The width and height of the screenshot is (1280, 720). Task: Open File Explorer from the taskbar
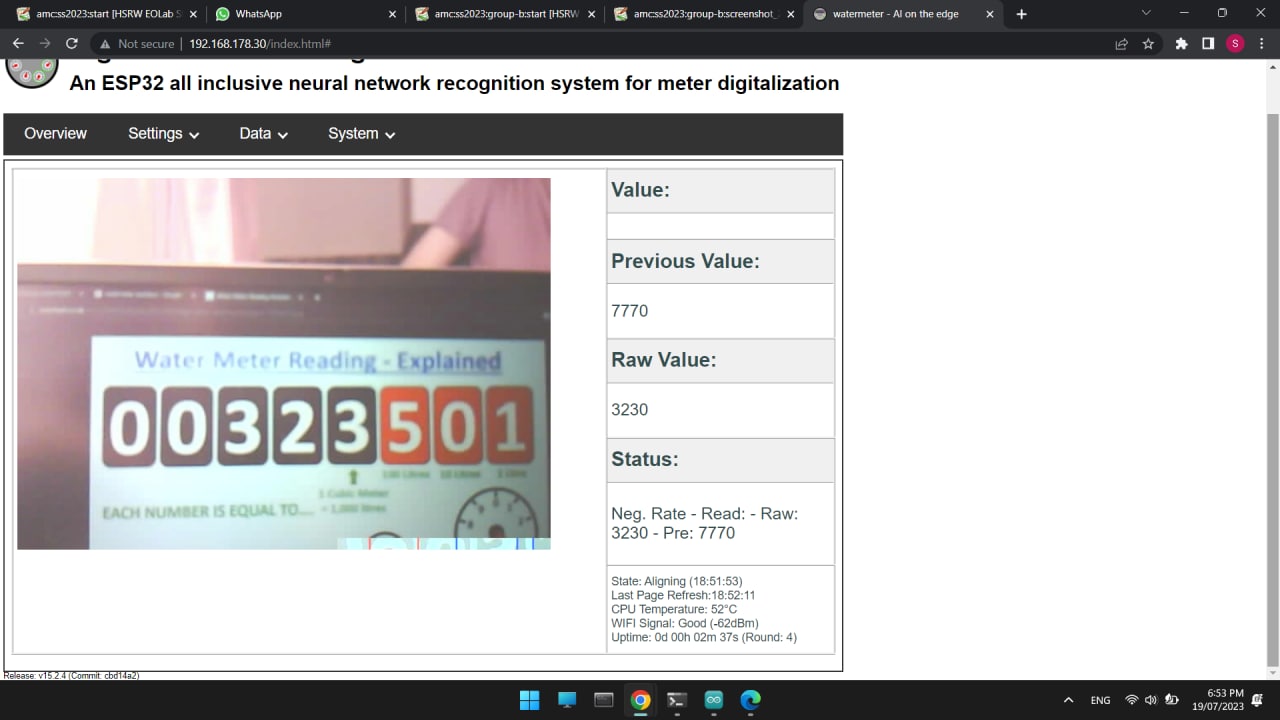[603, 700]
